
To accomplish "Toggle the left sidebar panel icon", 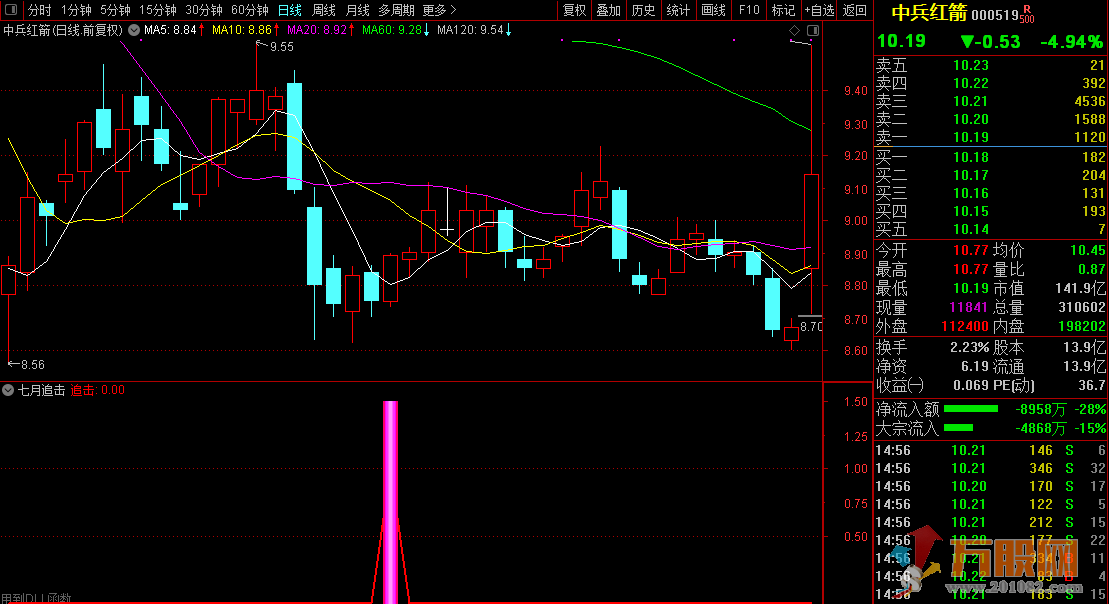I will [11, 10].
